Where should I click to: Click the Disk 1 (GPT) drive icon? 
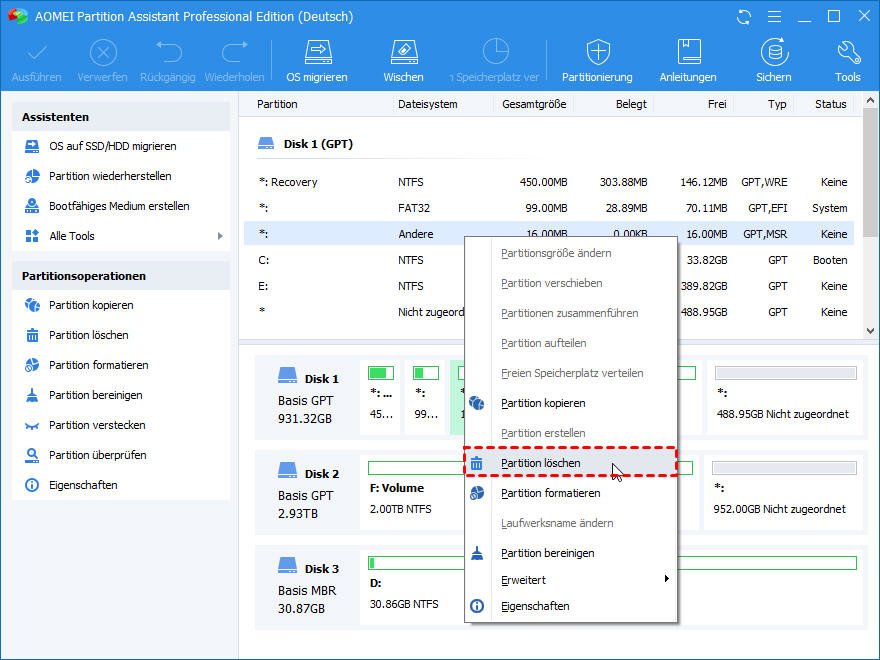pyautogui.click(x=265, y=144)
